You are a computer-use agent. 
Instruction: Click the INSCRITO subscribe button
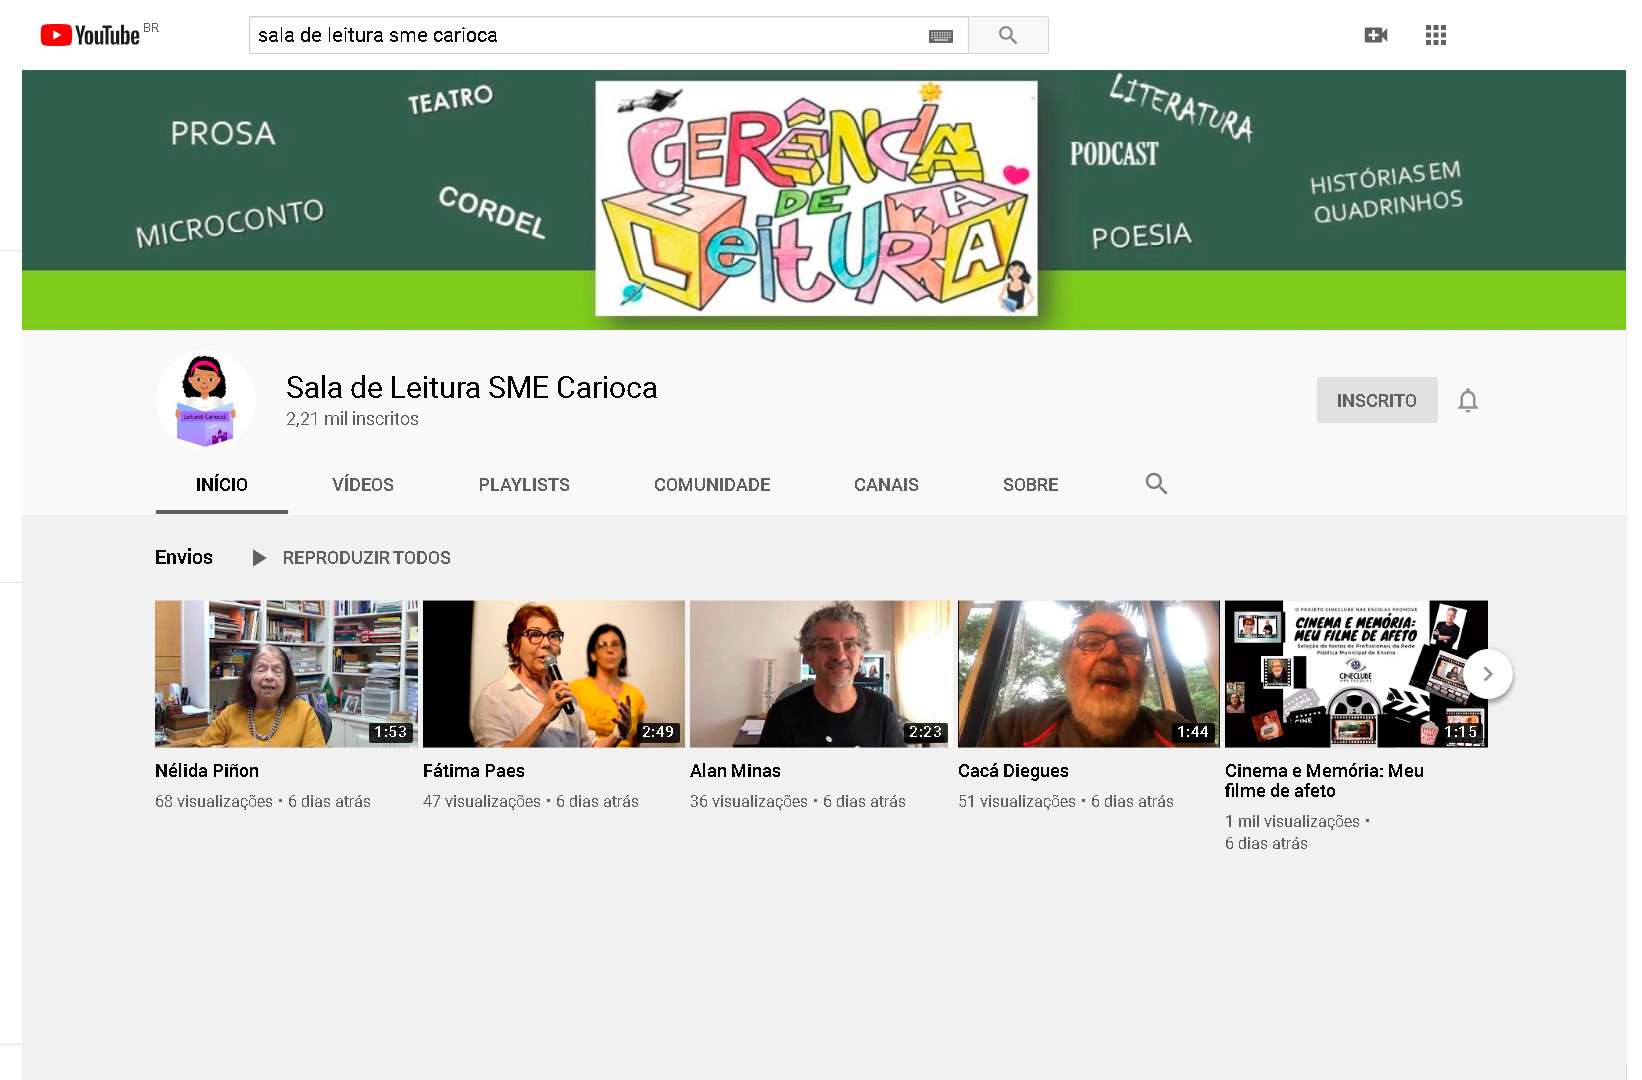pyautogui.click(x=1377, y=400)
